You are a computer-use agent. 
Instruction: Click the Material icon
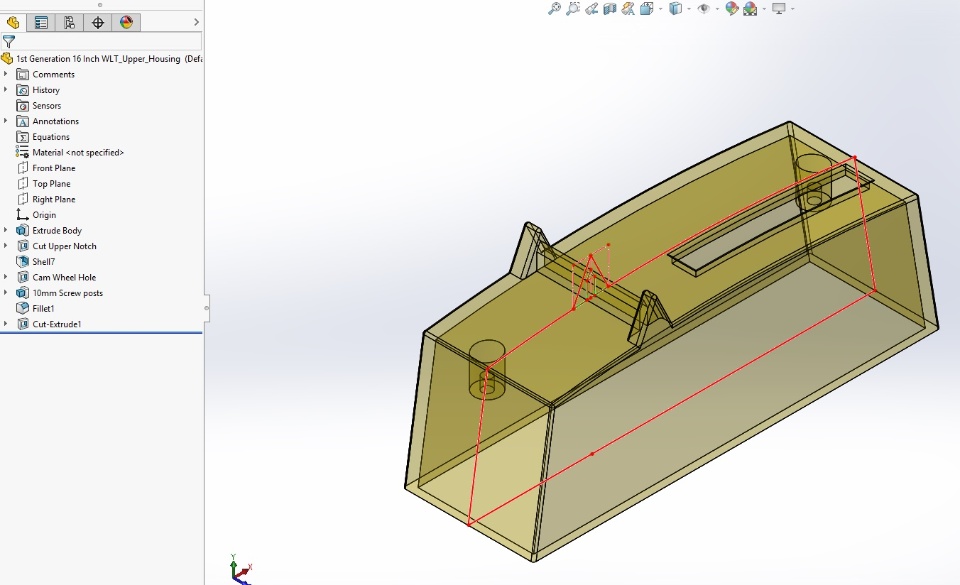[x=23, y=152]
